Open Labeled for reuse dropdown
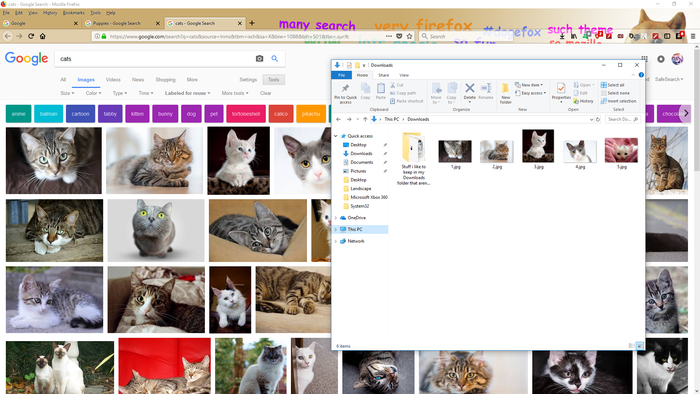This screenshot has height=394, width=700. pyautogui.click(x=187, y=93)
